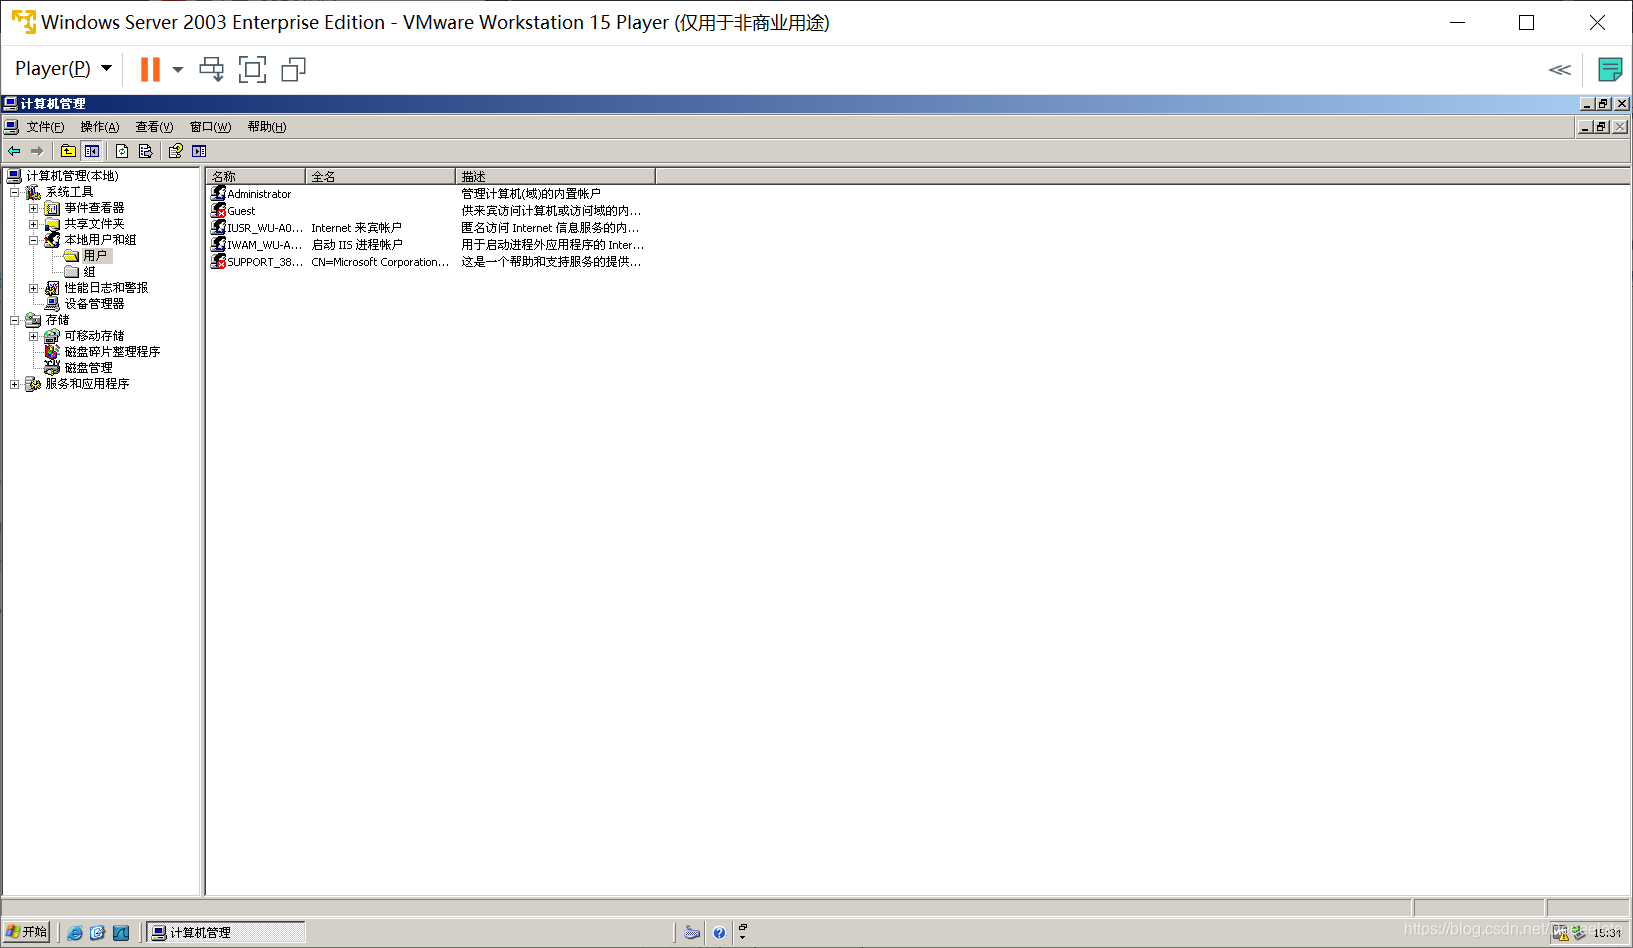Screen dimensions: 1633x948
Task: Pause the virtual machine
Action: pos(150,69)
